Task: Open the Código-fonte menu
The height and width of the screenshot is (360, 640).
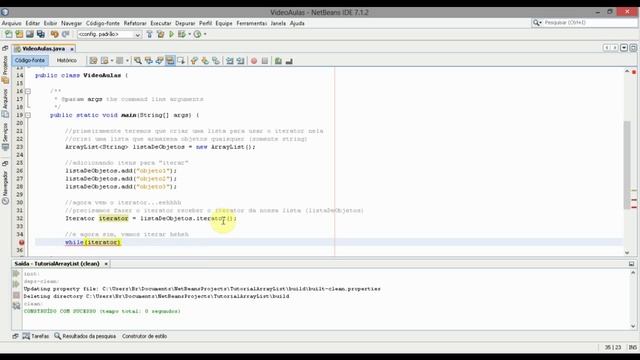Action: click(103, 23)
